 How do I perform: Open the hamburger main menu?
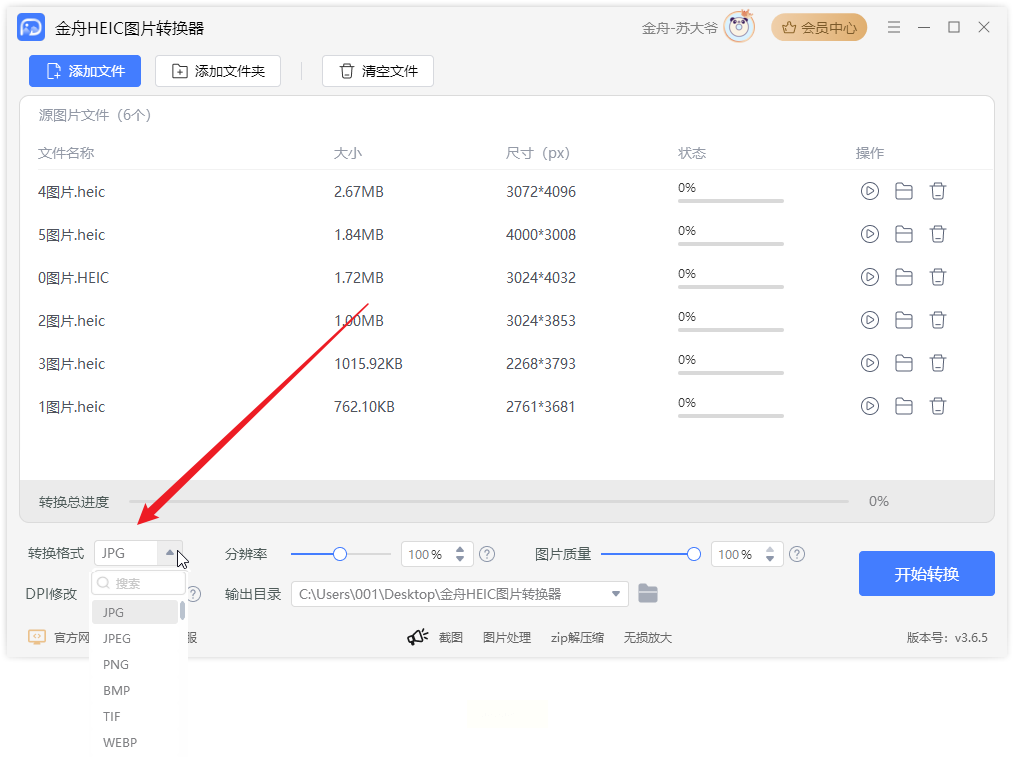pos(894,27)
